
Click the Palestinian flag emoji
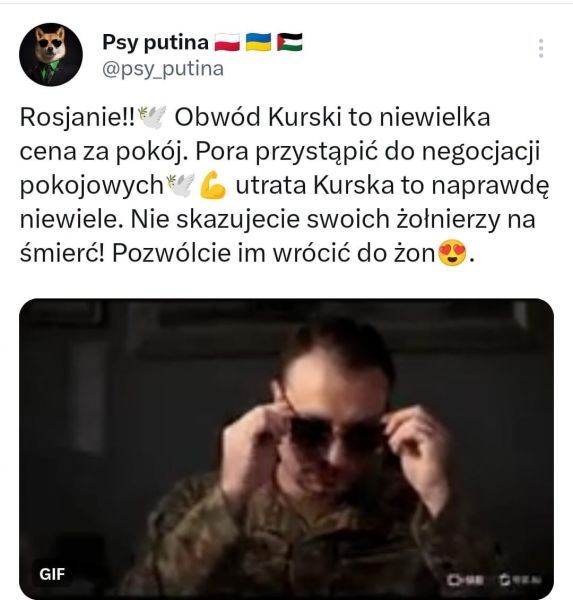(x=290, y=42)
